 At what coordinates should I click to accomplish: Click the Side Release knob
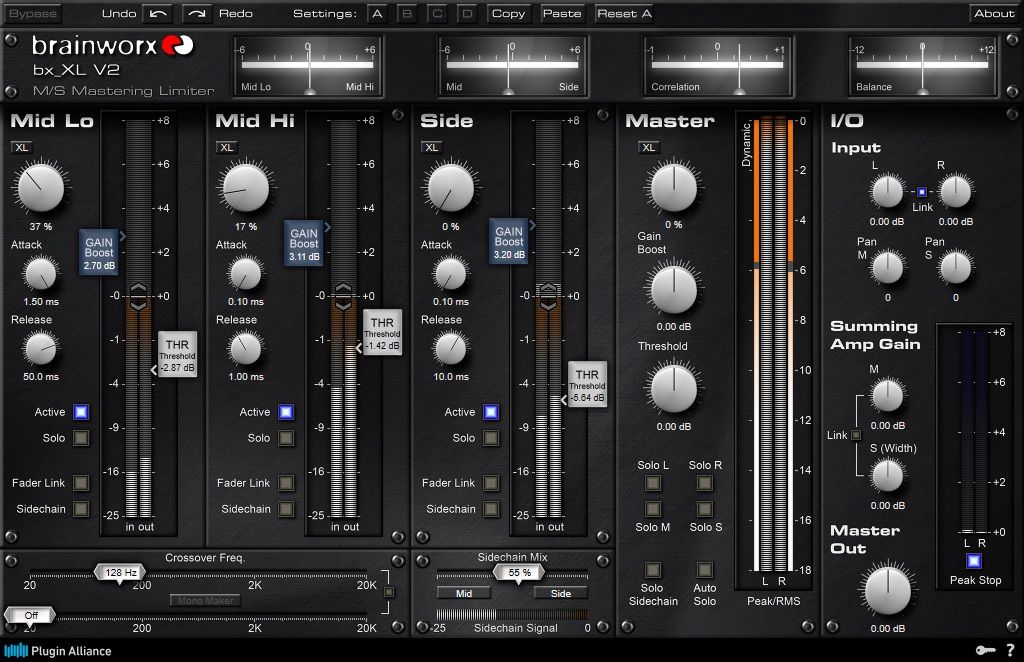pos(451,348)
